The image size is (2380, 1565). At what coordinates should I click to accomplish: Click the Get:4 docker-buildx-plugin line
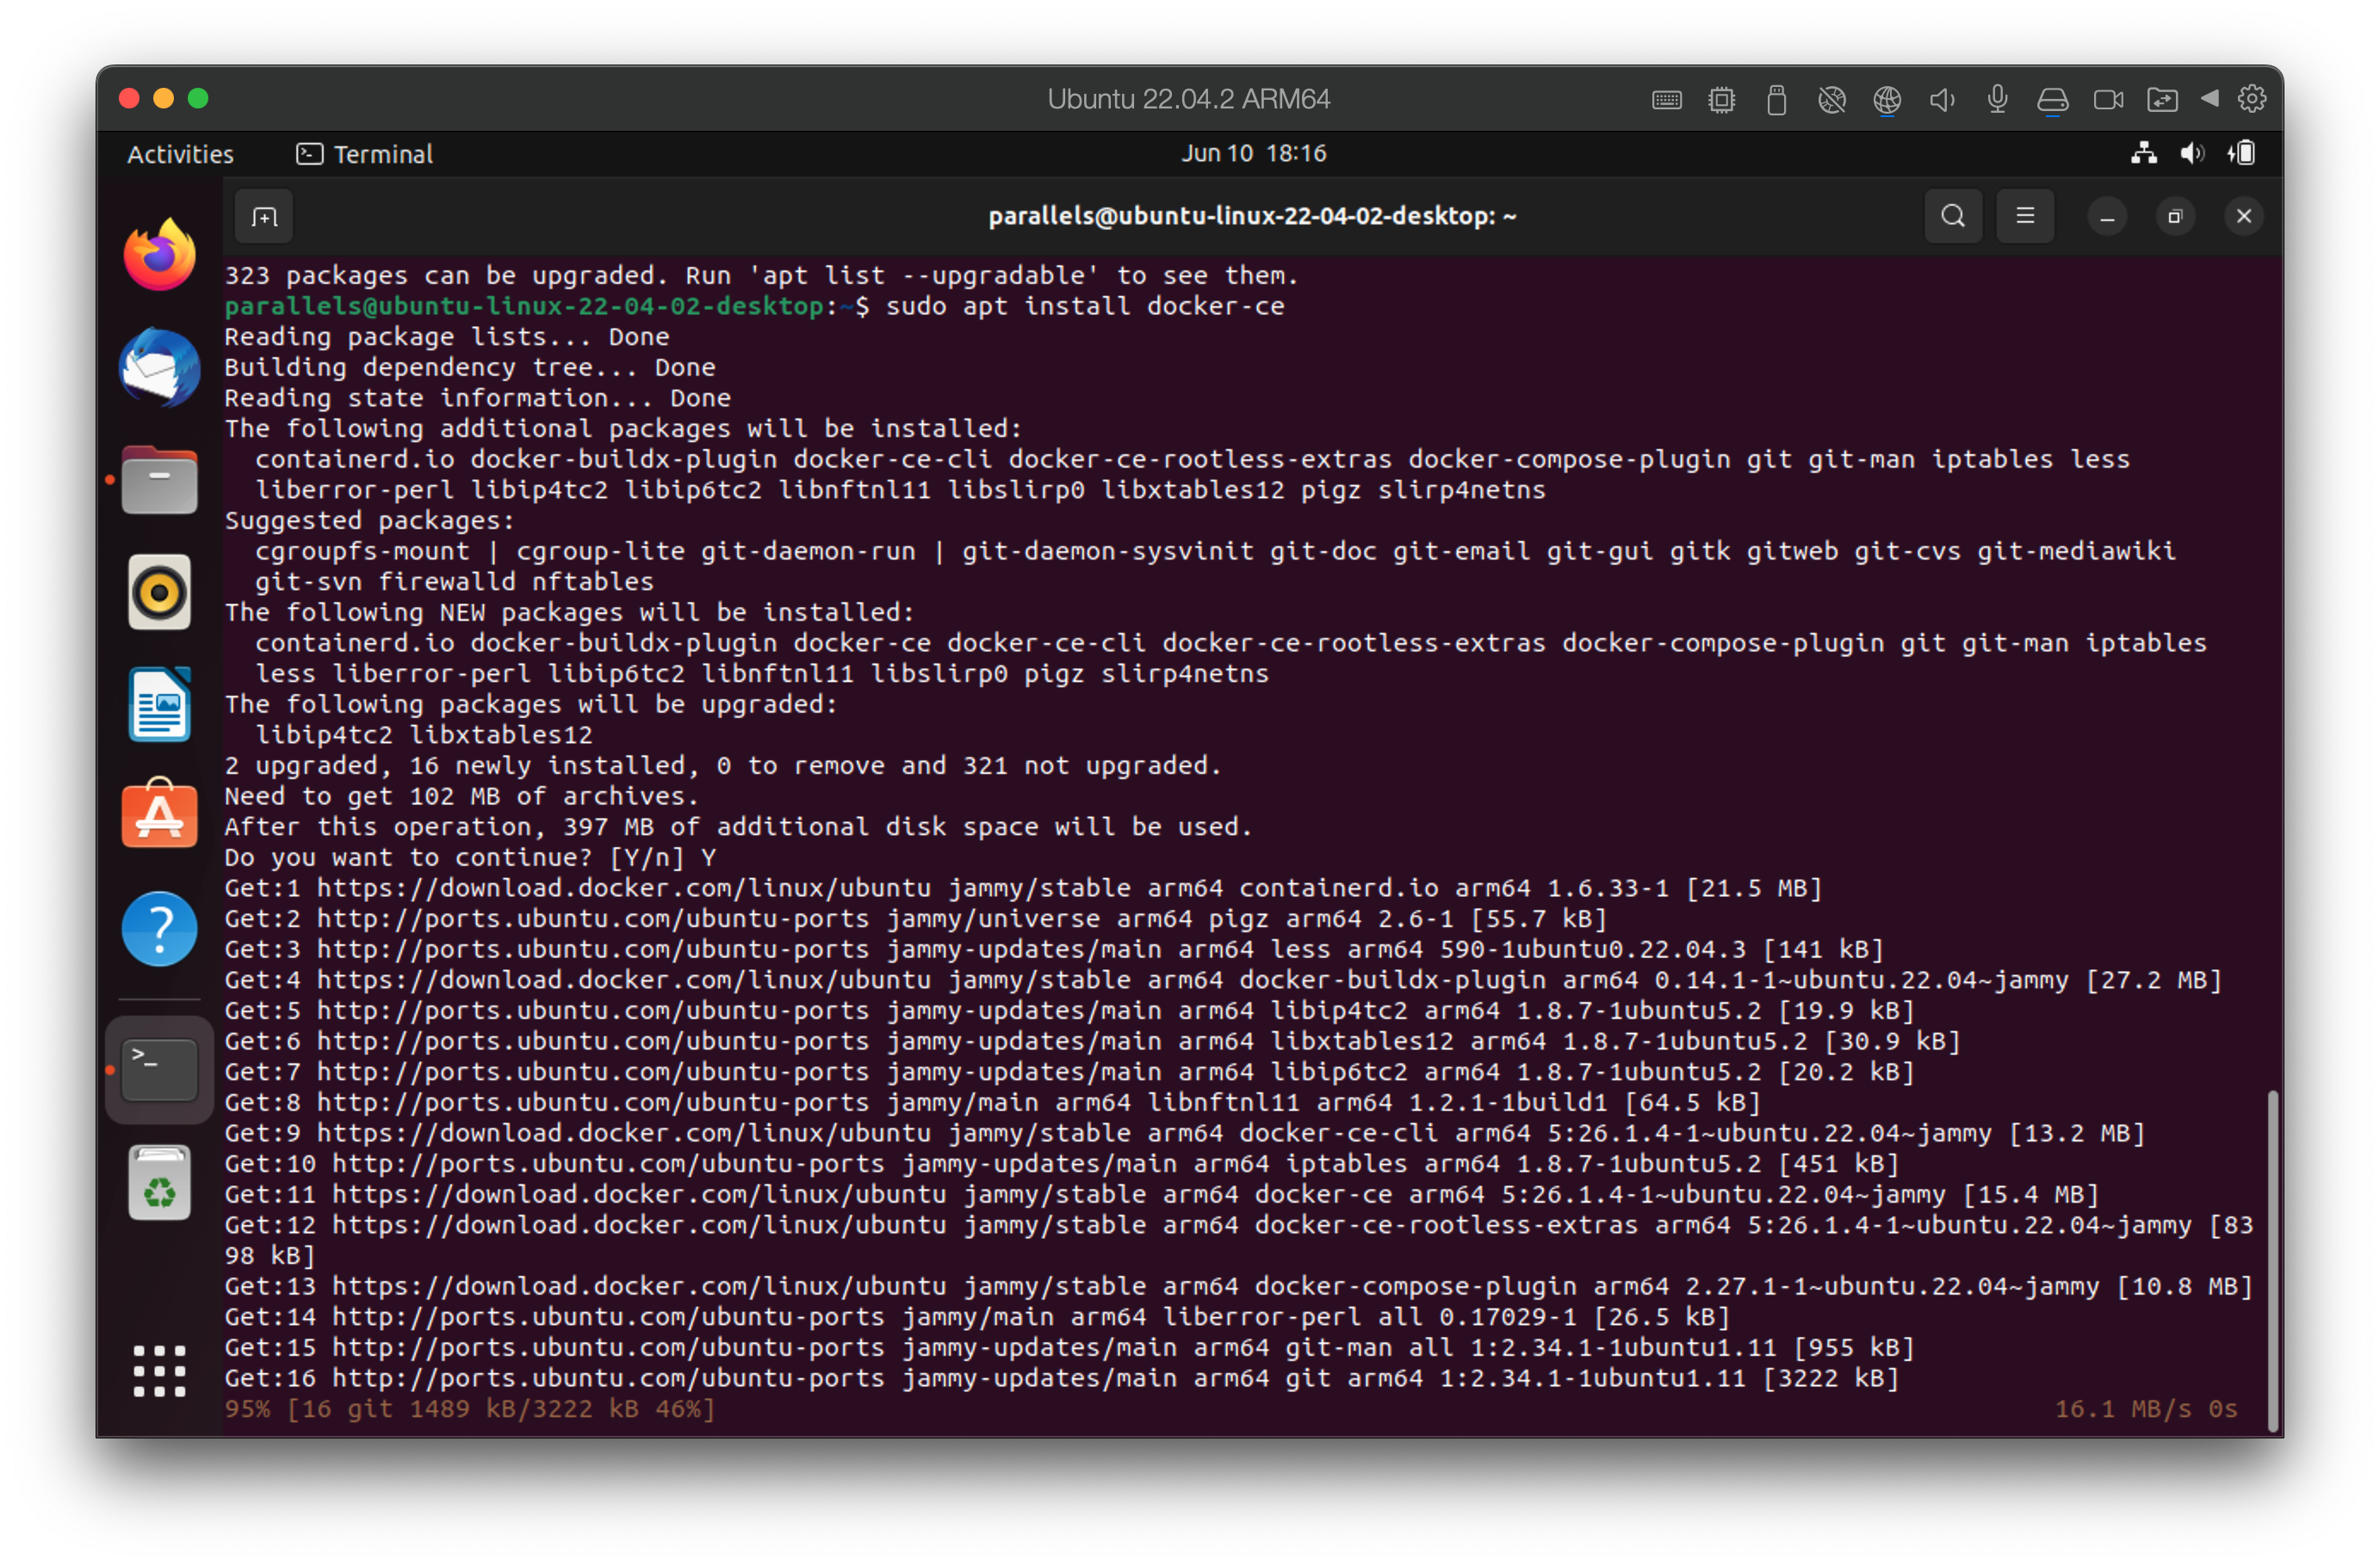1223,980
